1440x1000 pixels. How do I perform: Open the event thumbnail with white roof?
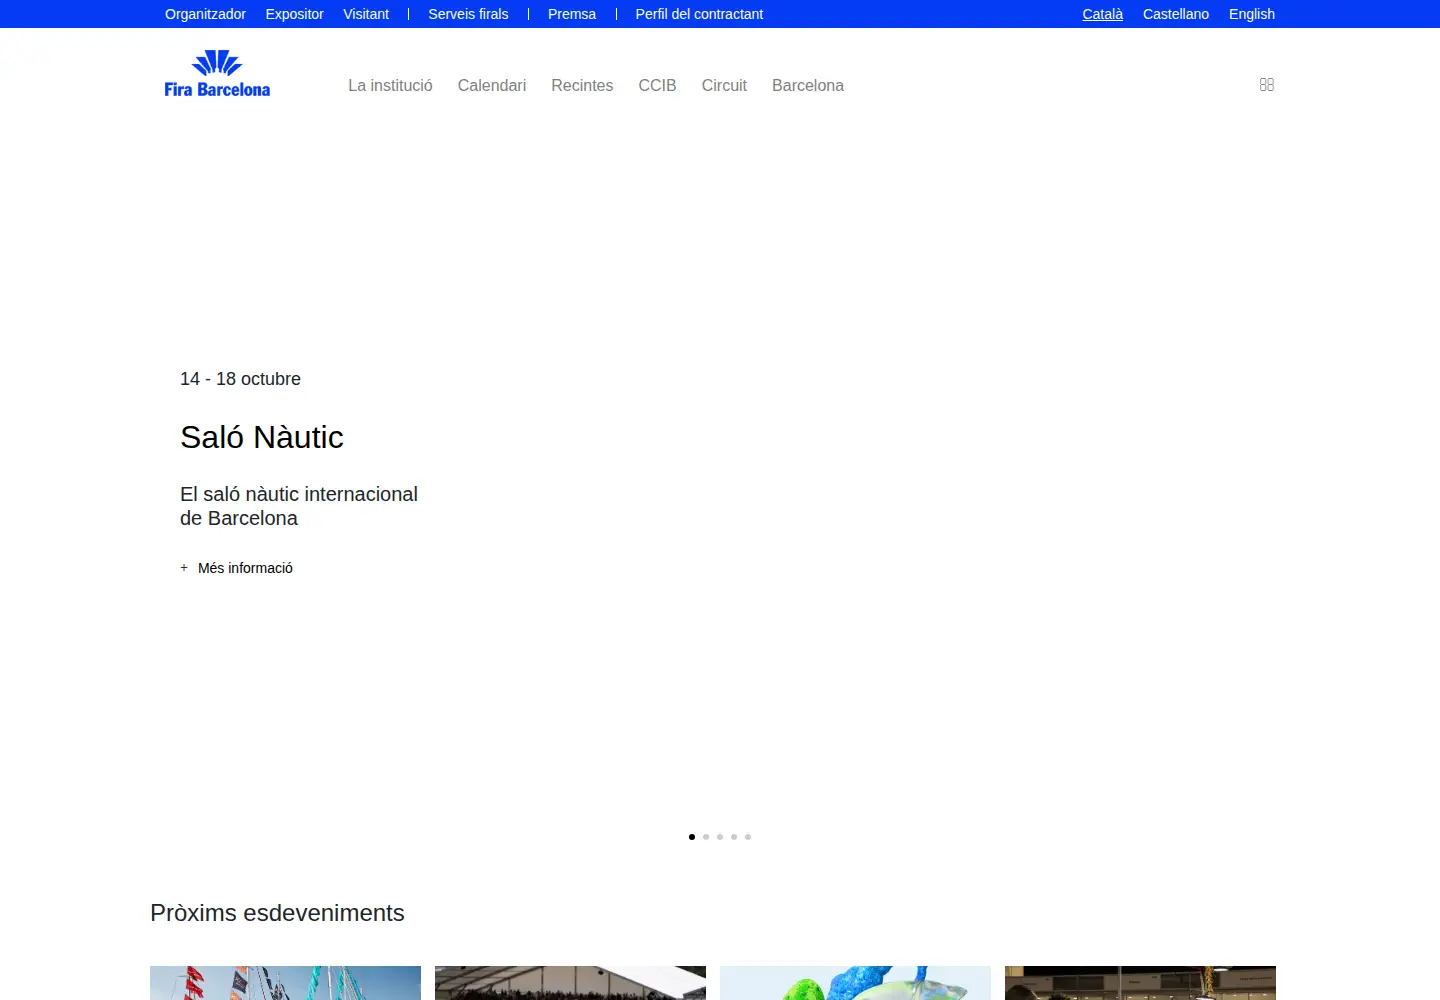[570, 983]
